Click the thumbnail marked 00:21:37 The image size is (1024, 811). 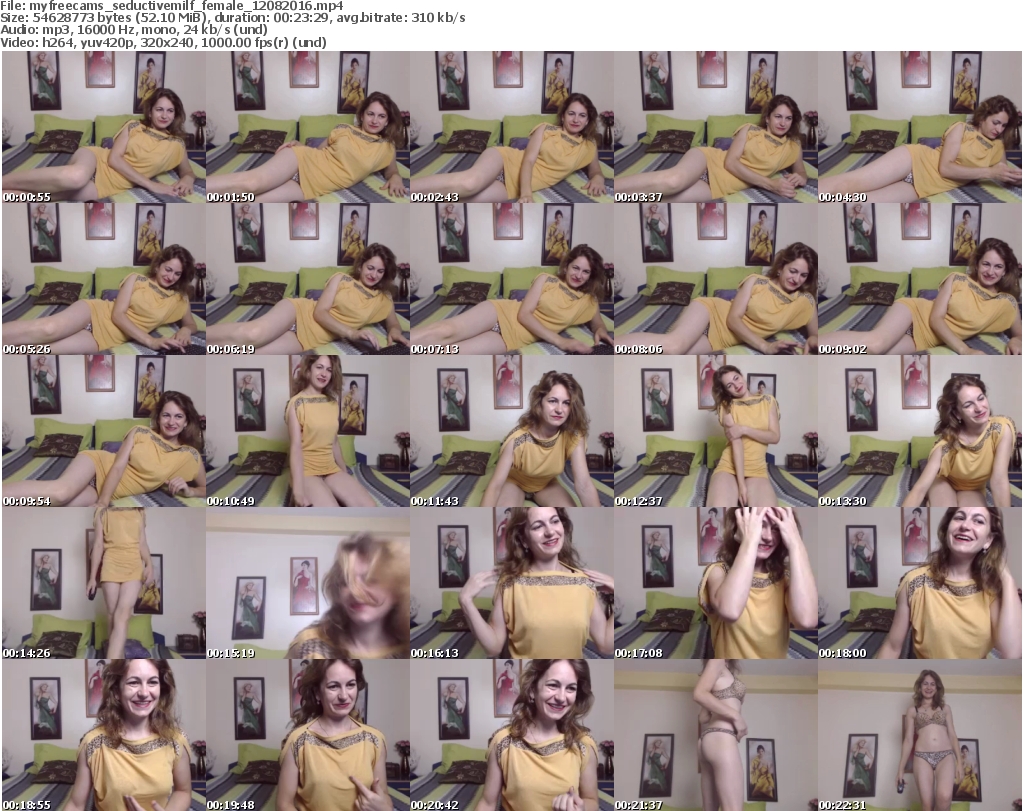(716, 735)
